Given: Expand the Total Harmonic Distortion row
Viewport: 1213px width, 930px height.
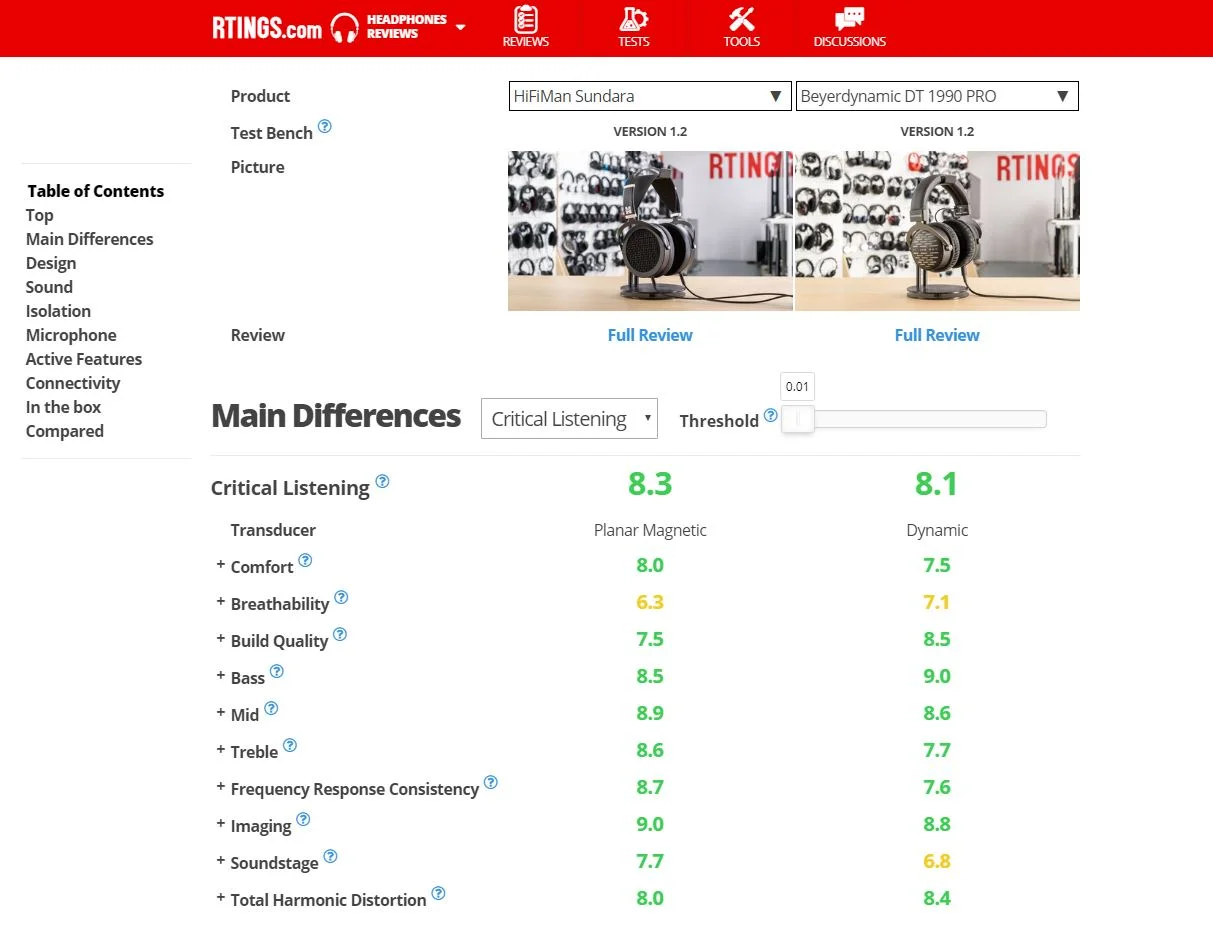Looking at the screenshot, I should coord(220,898).
